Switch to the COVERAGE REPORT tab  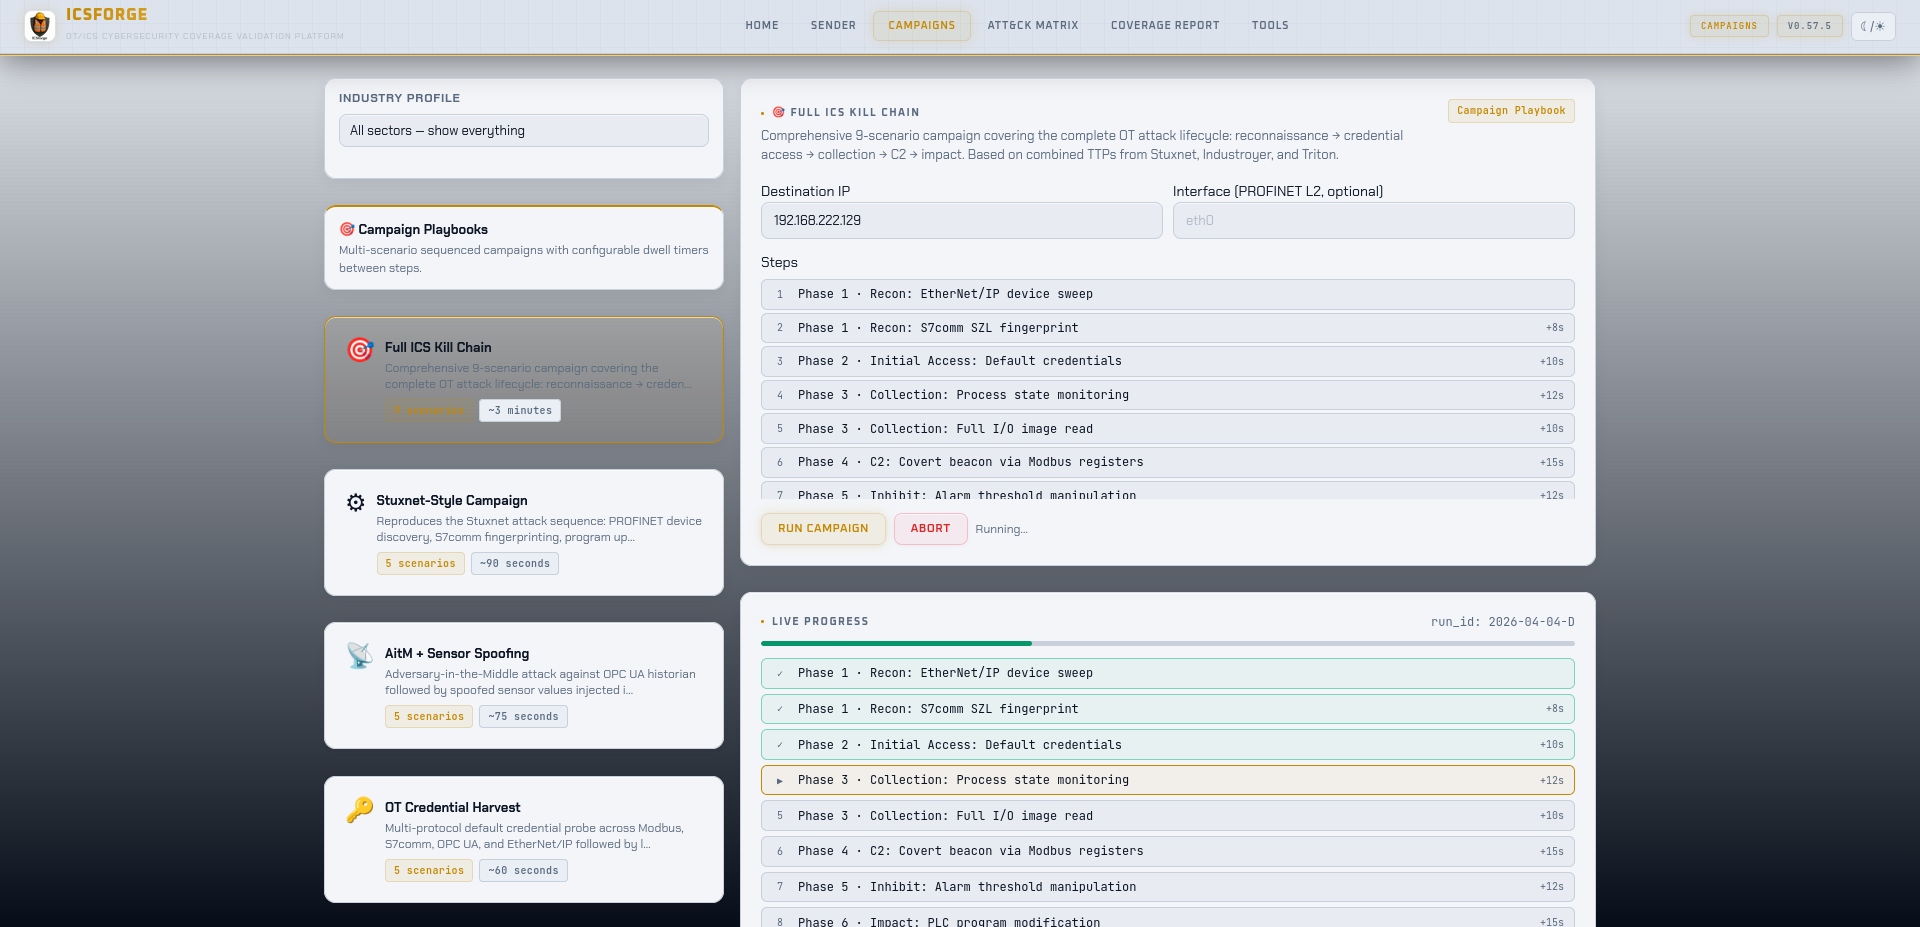point(1164,25)
